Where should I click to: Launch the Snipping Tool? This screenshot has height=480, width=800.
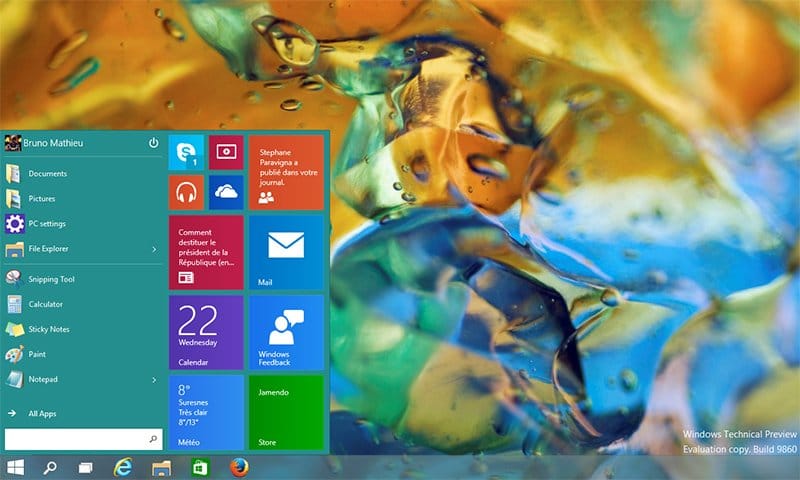83,279
